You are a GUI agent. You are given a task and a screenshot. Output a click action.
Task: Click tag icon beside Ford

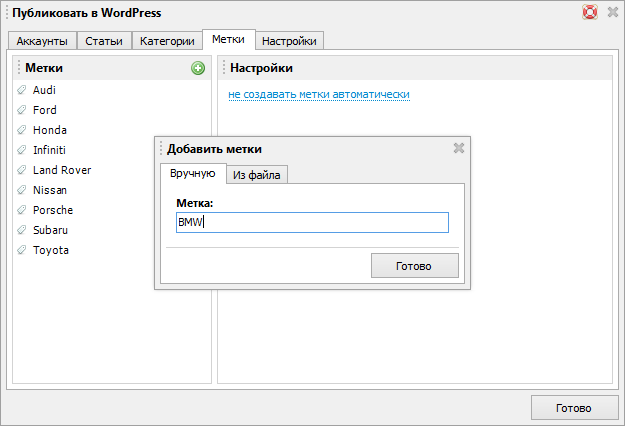tap(22, 110)
